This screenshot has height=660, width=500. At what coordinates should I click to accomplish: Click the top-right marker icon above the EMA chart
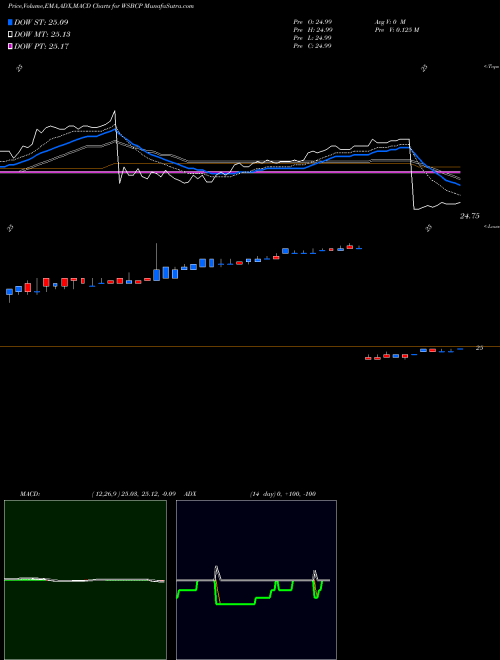(424, 68)
